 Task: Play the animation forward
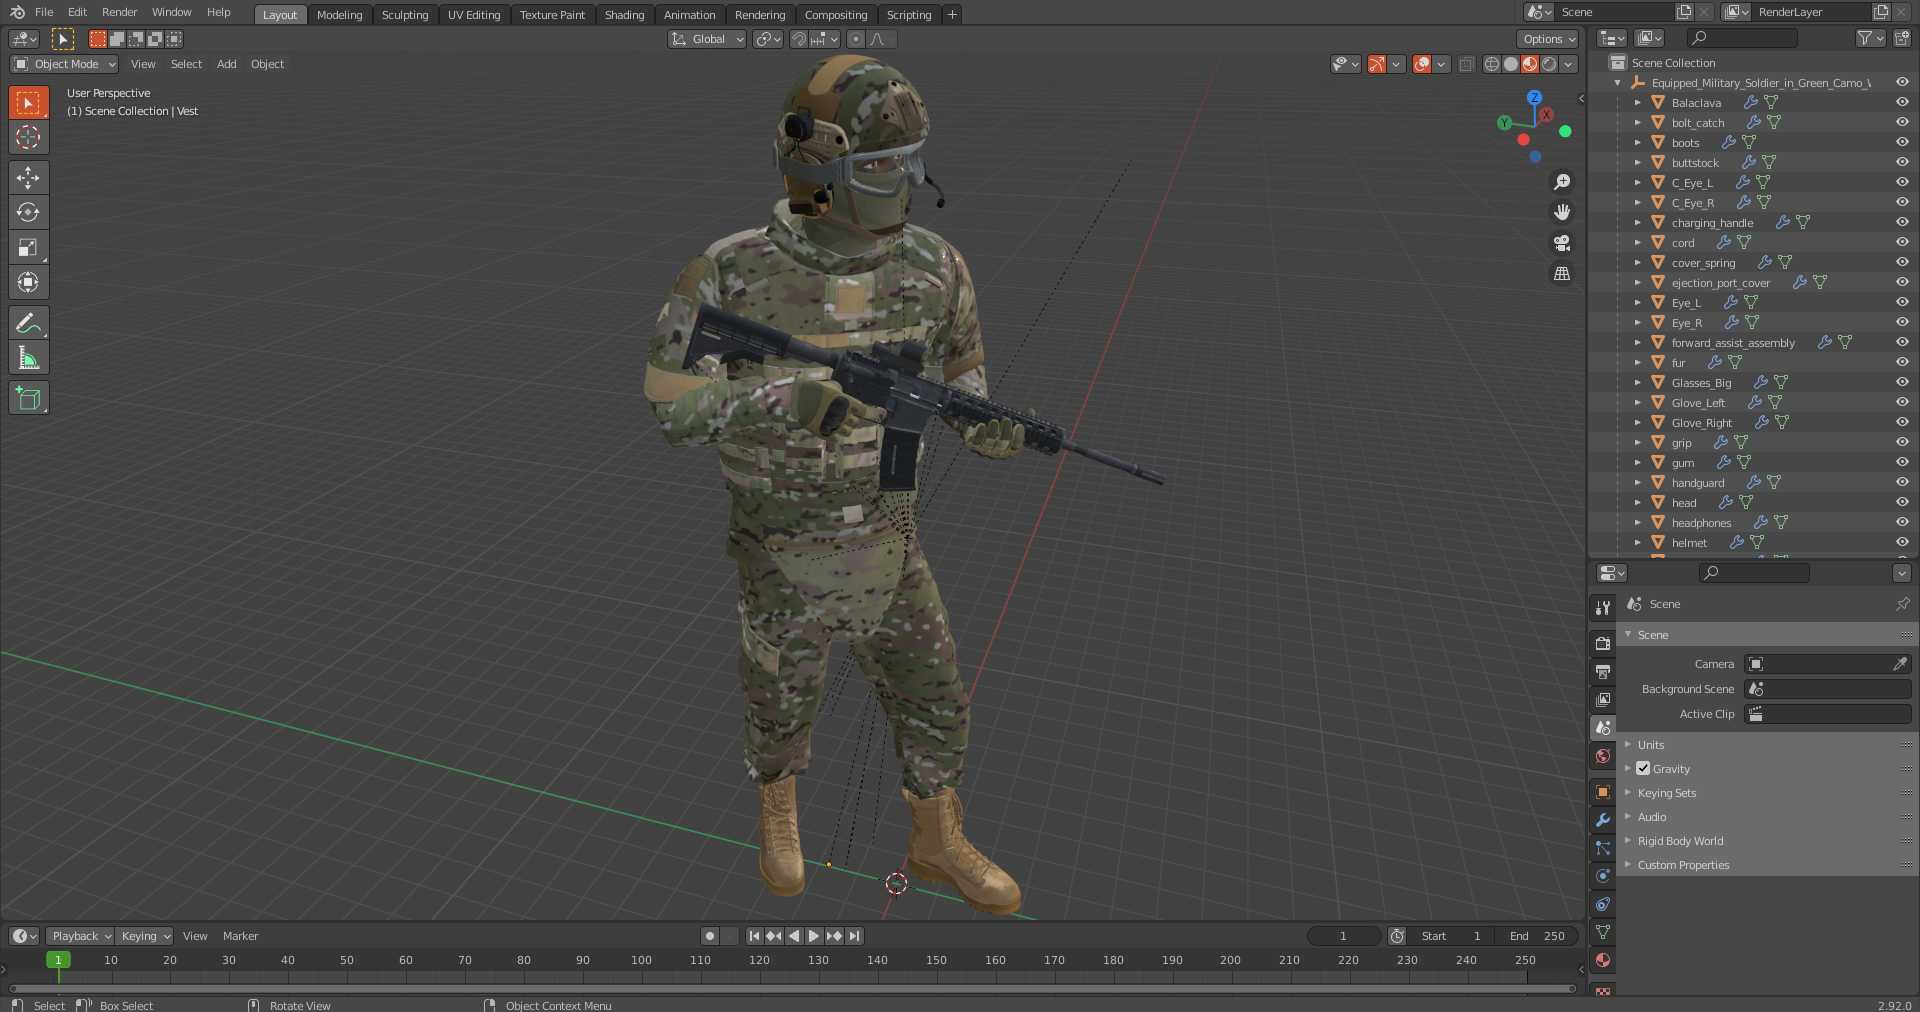(814, 936)
